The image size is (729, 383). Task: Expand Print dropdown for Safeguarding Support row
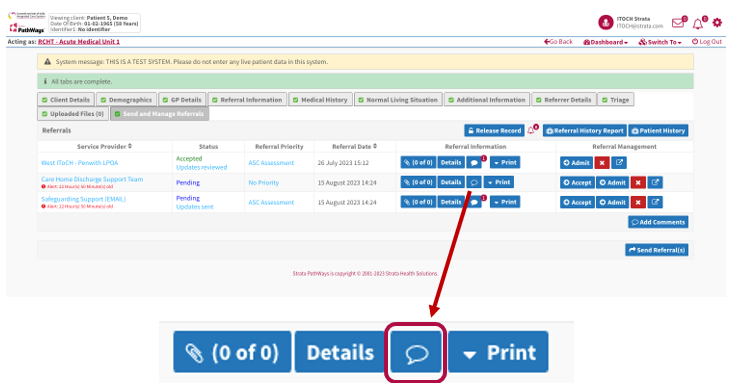(505, 202)
